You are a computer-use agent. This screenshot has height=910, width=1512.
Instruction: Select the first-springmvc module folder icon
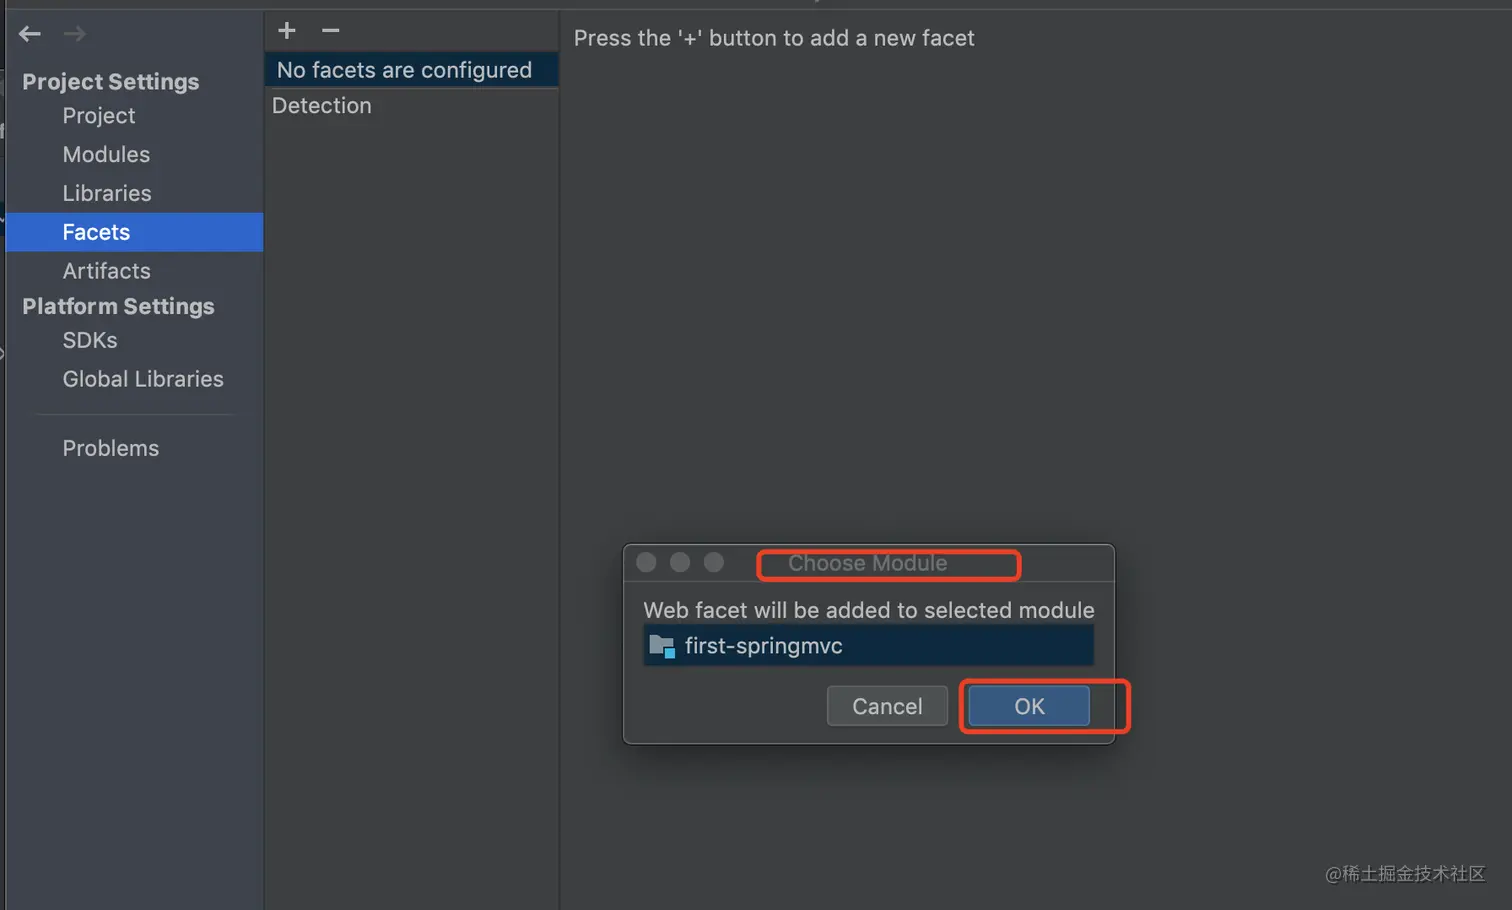[x=662, y=646]
